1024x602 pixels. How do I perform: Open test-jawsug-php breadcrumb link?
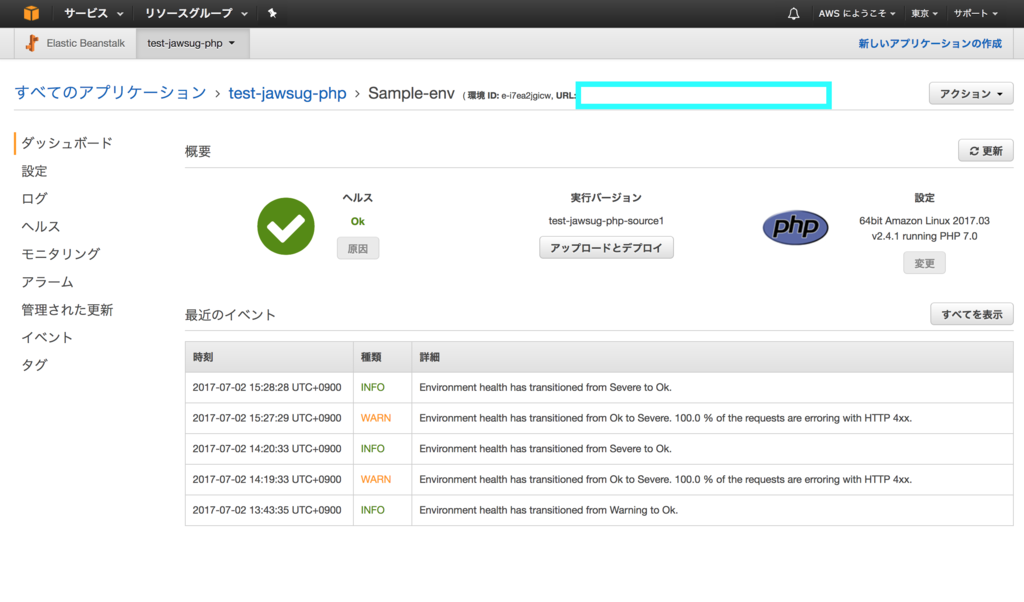tap(287, 93)
